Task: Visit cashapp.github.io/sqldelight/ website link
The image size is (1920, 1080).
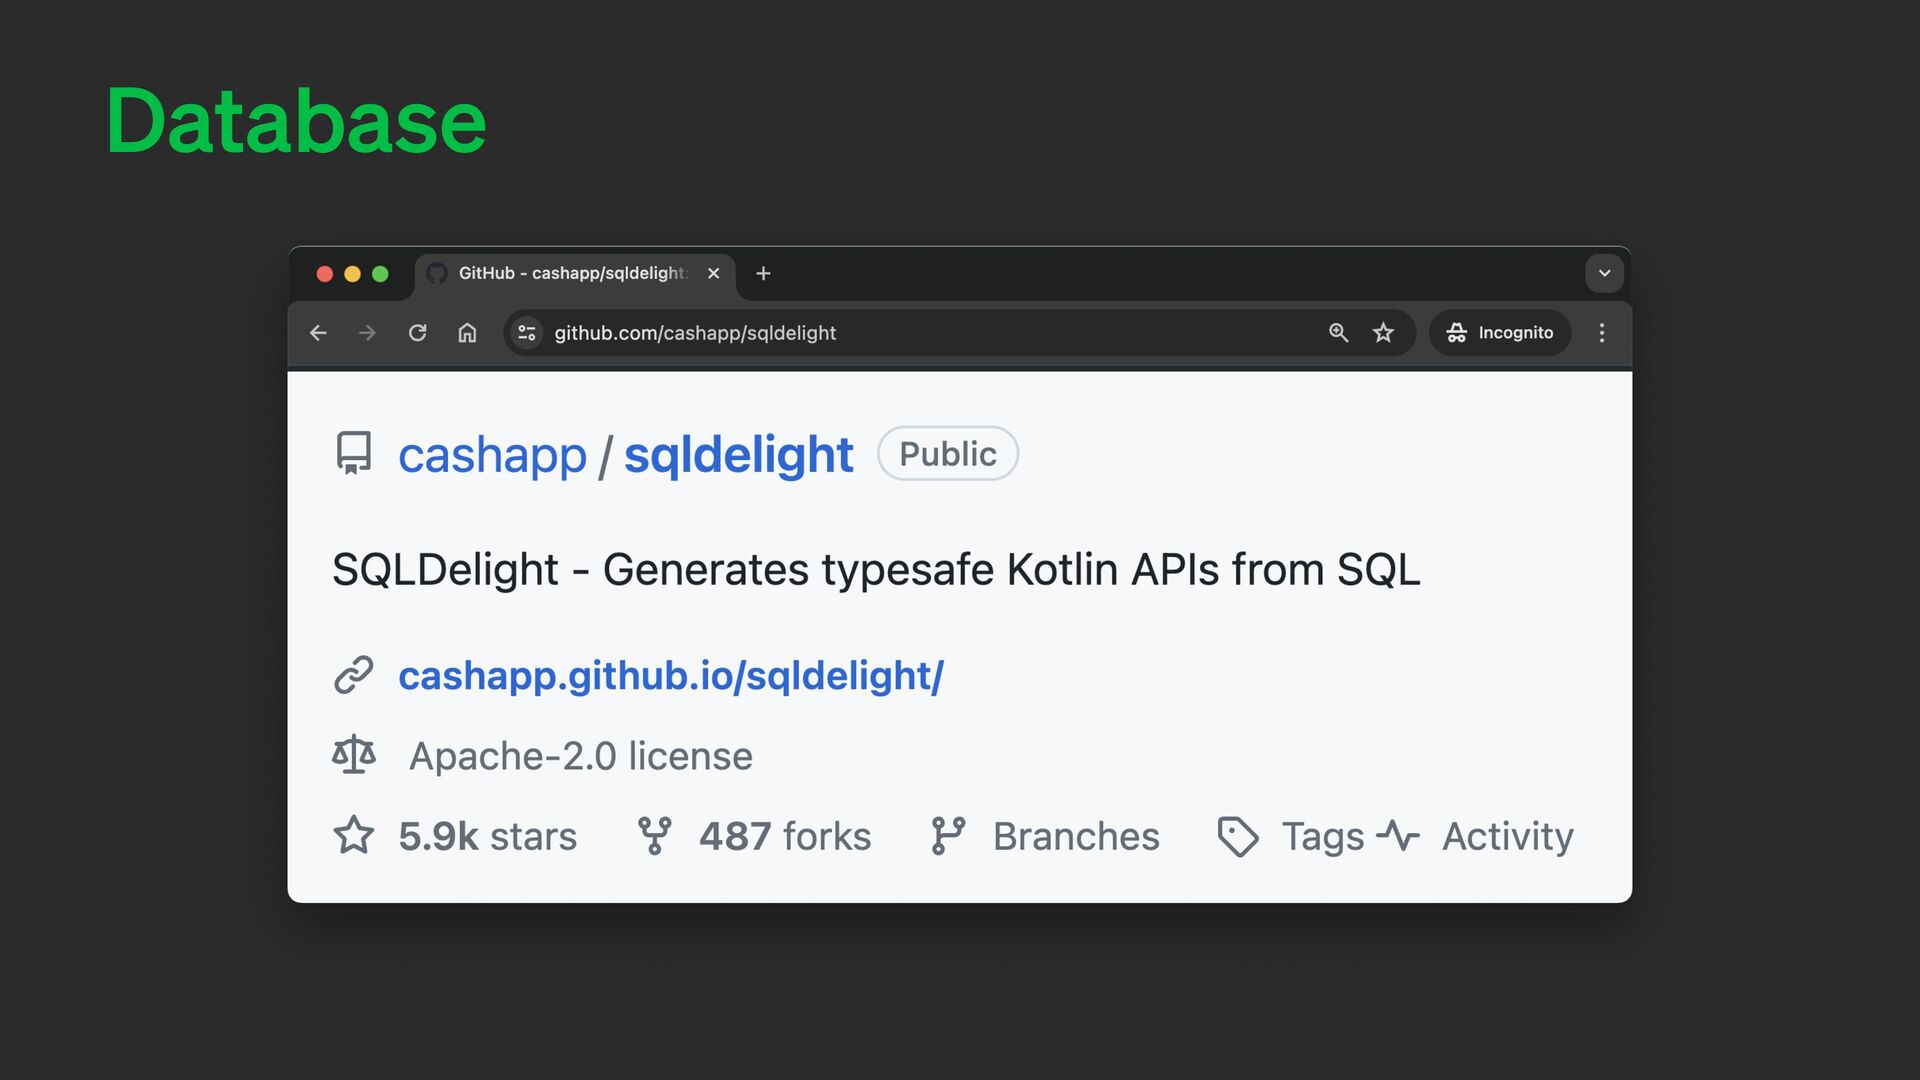Action: 670,676
